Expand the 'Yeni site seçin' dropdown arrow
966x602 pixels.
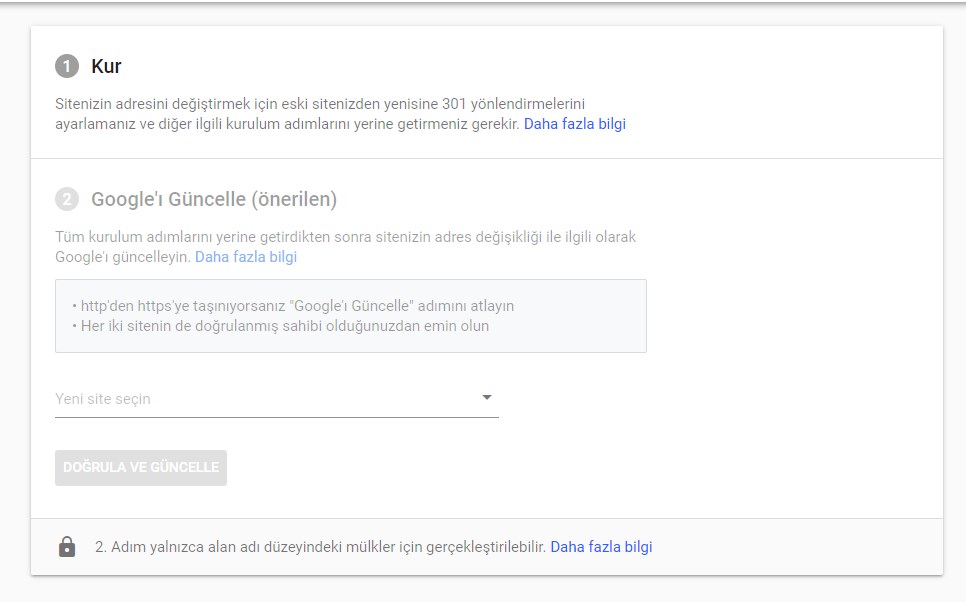pyautogui.click(x=487, y=397)
